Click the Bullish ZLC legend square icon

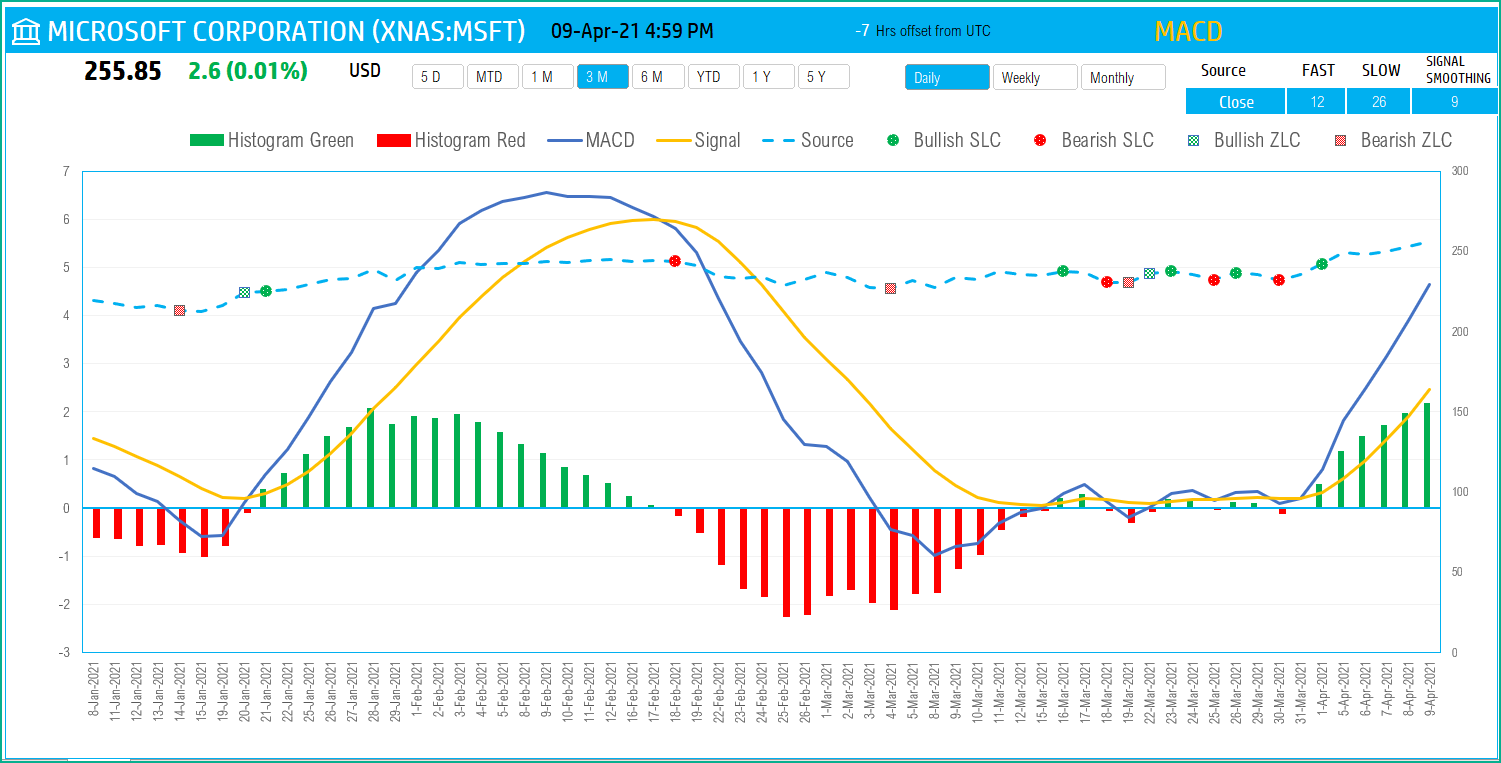coord(1192,140)
